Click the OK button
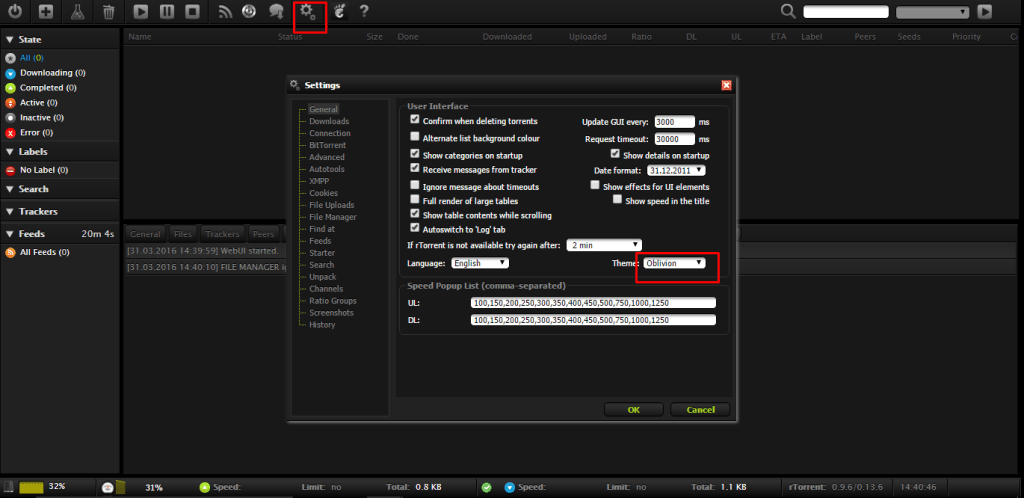 tap(633, 409)
